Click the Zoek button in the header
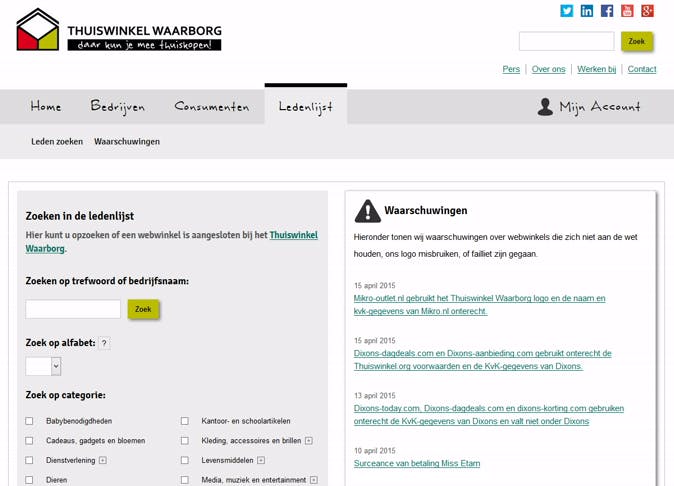 click(x=637, y=41)
